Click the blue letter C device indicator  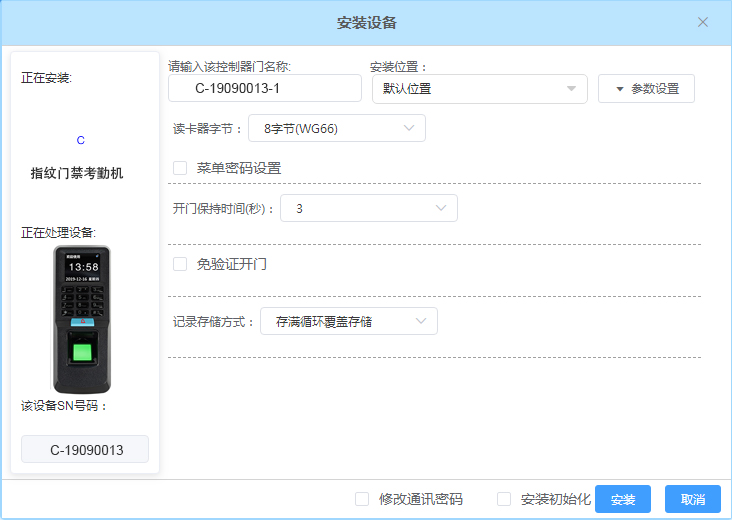pos(81,140)
